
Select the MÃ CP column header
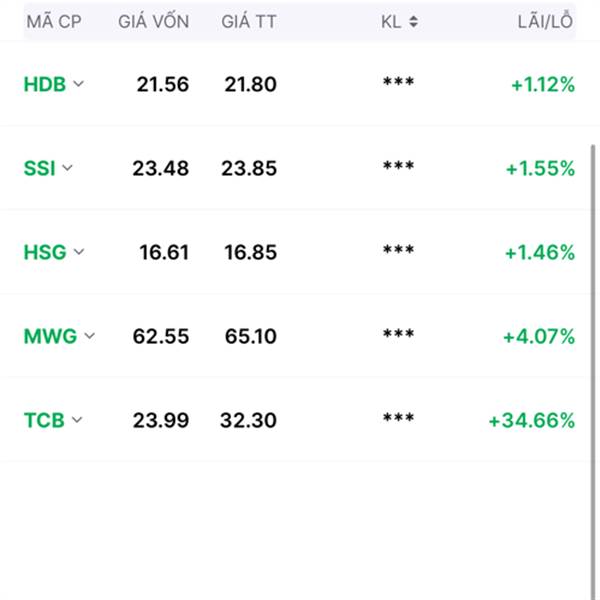pyautogui.click(x=54, y=21)
